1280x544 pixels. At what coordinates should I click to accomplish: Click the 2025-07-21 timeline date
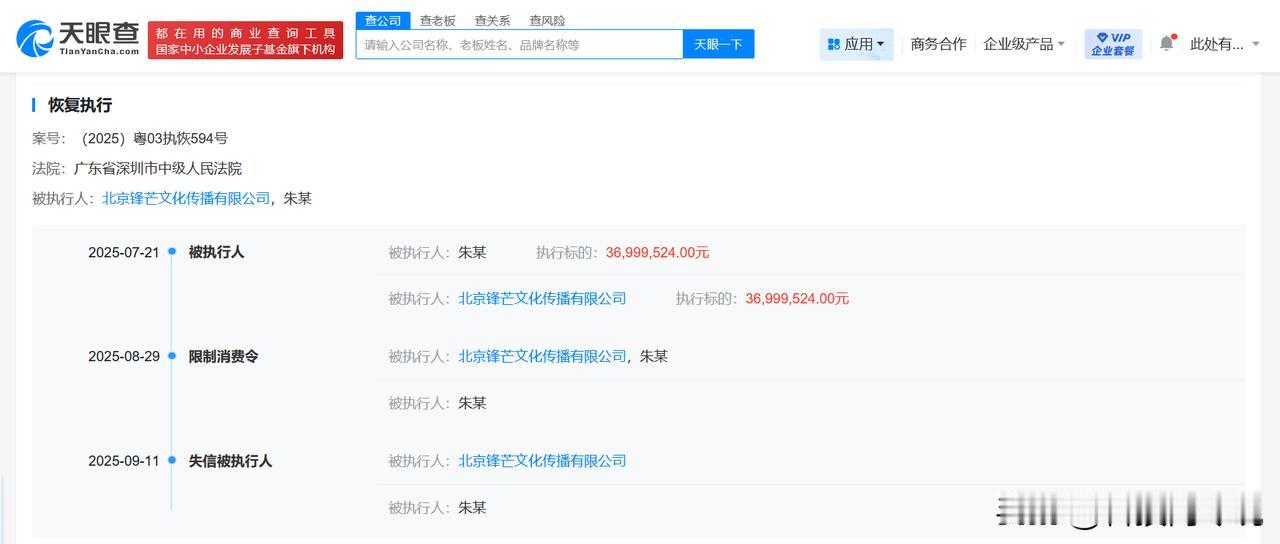click(x=124, y=252)
